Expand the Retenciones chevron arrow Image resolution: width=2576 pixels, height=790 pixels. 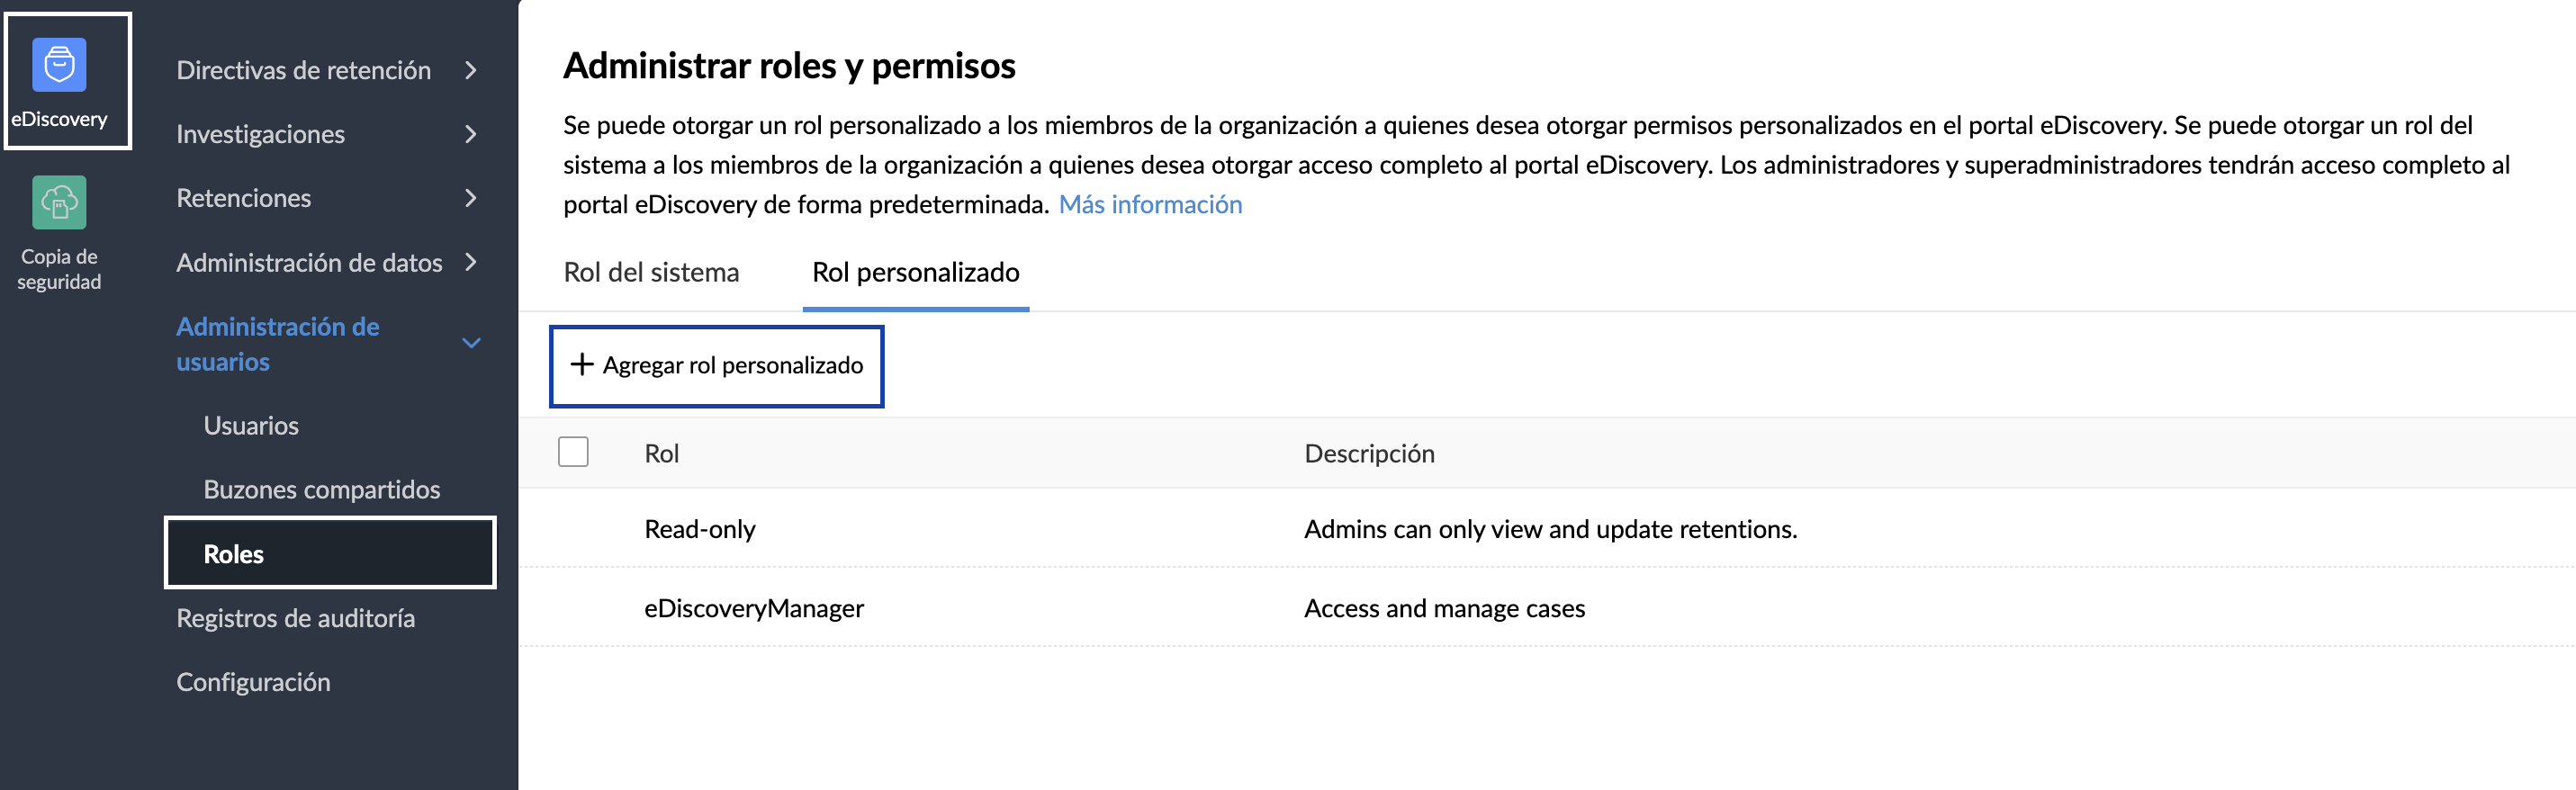pos(471,198)
